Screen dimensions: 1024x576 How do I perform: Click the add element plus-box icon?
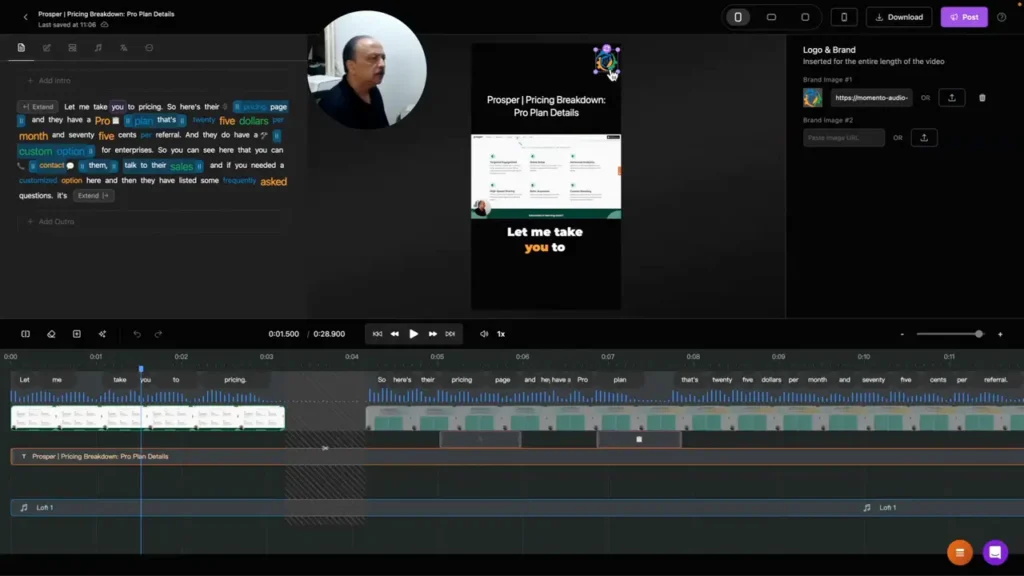point(76,334)
